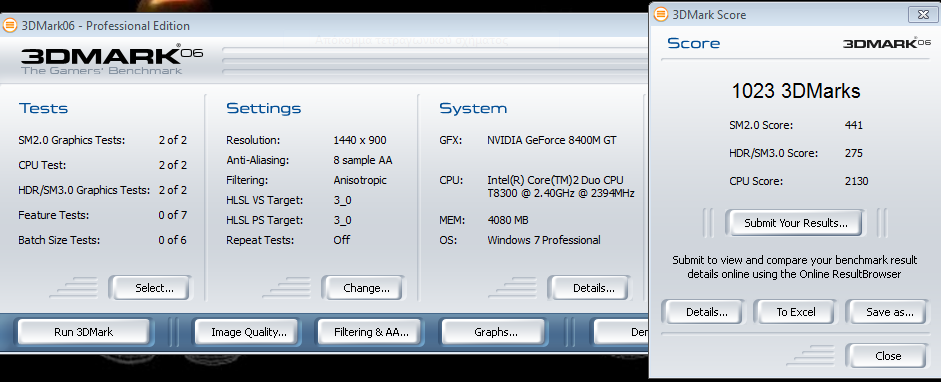Image resolution: width=941 pixels, height=382 pixels.
Task: Open the Image Quality... tool
Action: [x=248, y=332]
